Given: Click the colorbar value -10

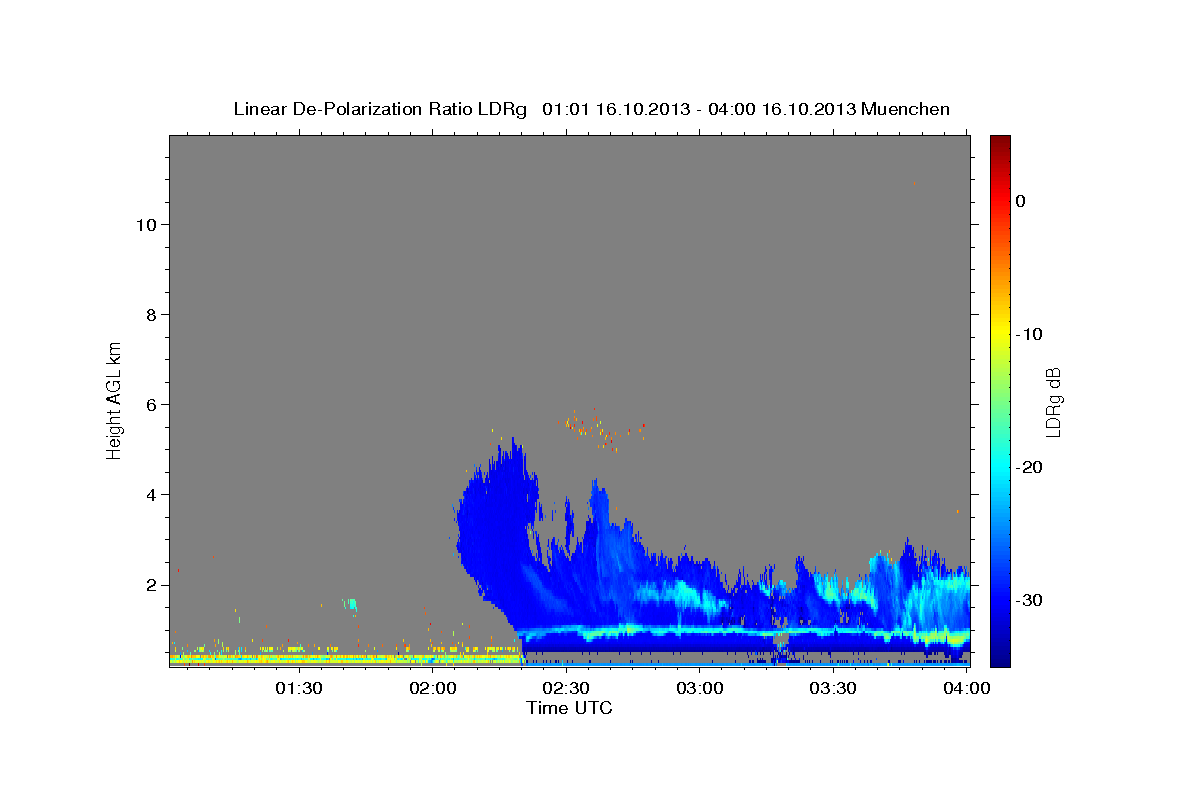Looking at the screenshot, I should pos(1030,334).
